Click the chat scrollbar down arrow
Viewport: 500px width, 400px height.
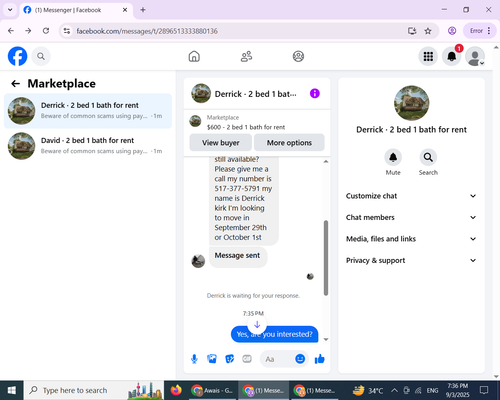(x=326, y=339)
